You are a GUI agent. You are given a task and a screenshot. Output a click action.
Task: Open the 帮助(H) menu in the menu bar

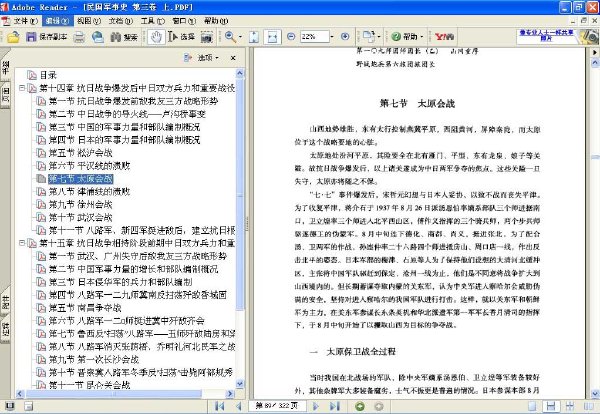(x=215, y=21)
